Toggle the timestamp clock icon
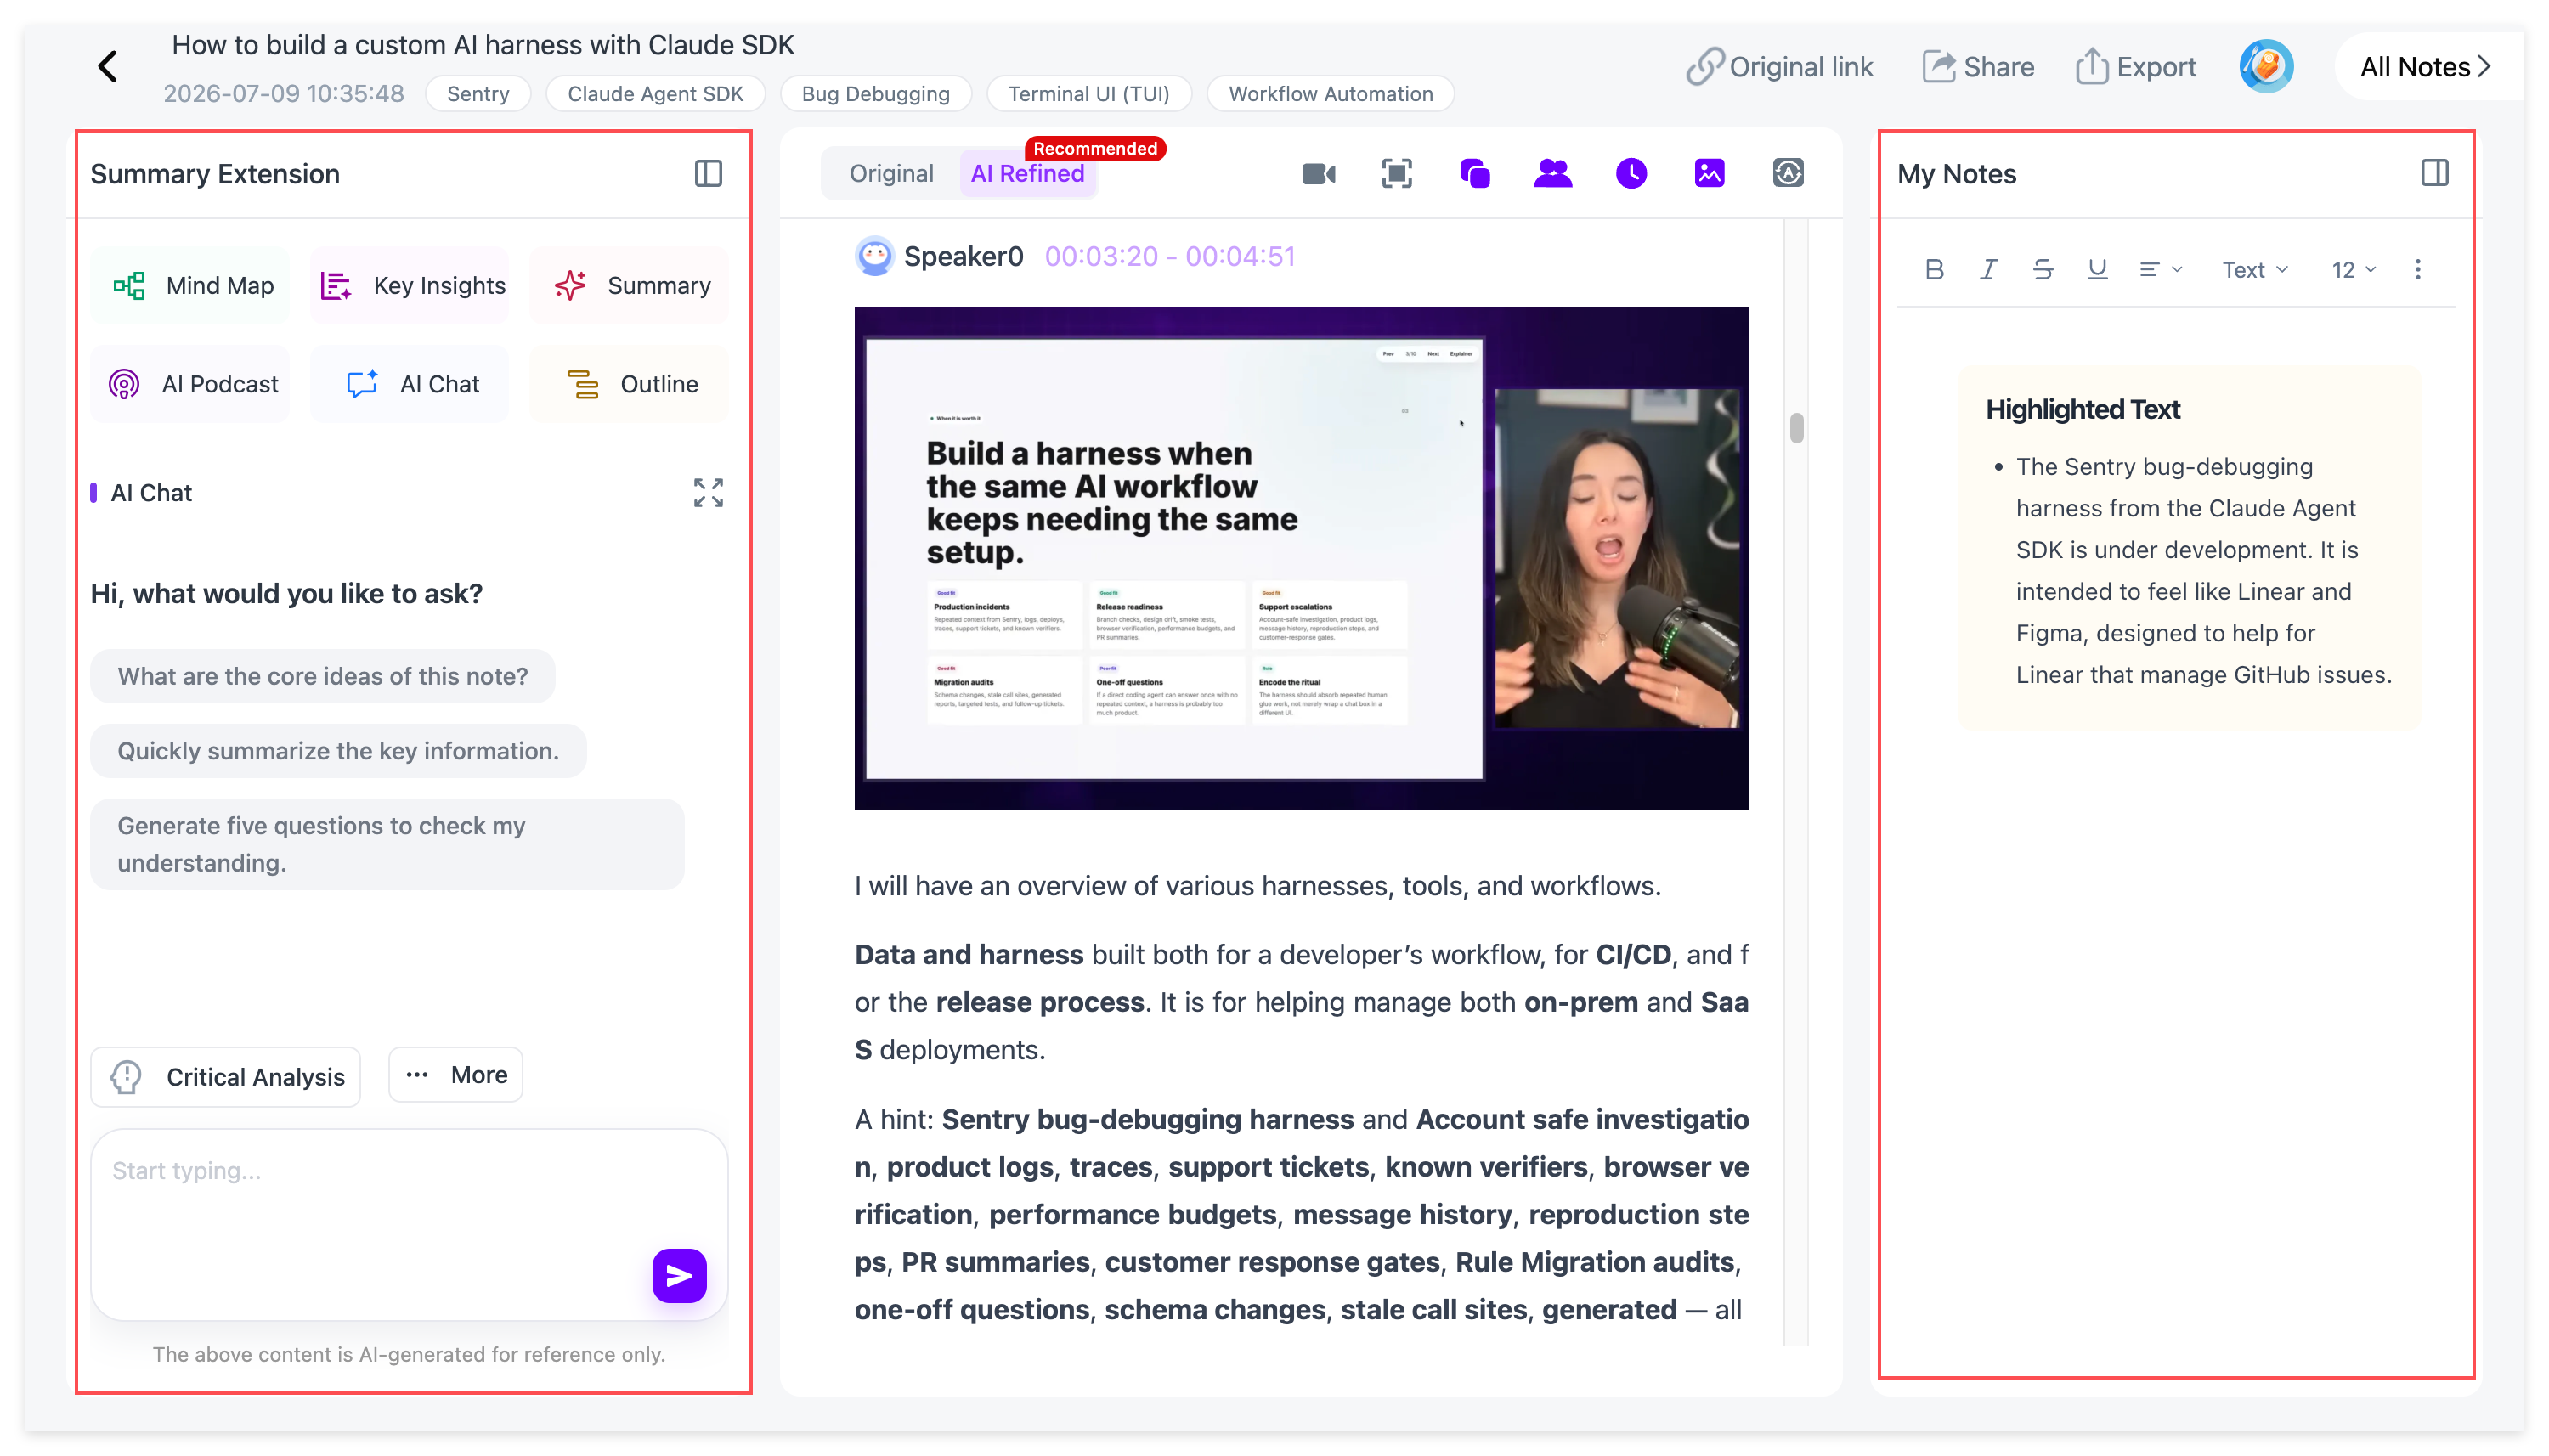The width and height of the screenshot is (2549, 1456). point(1630,174)
